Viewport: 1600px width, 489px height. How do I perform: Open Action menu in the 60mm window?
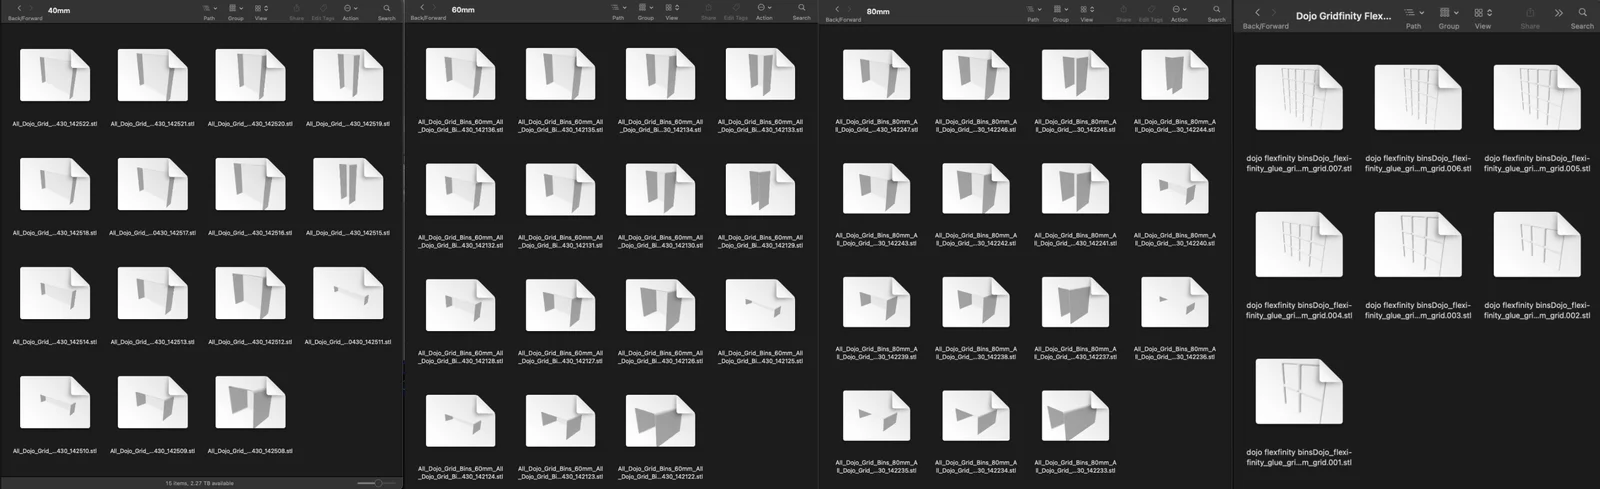[764, 9]
